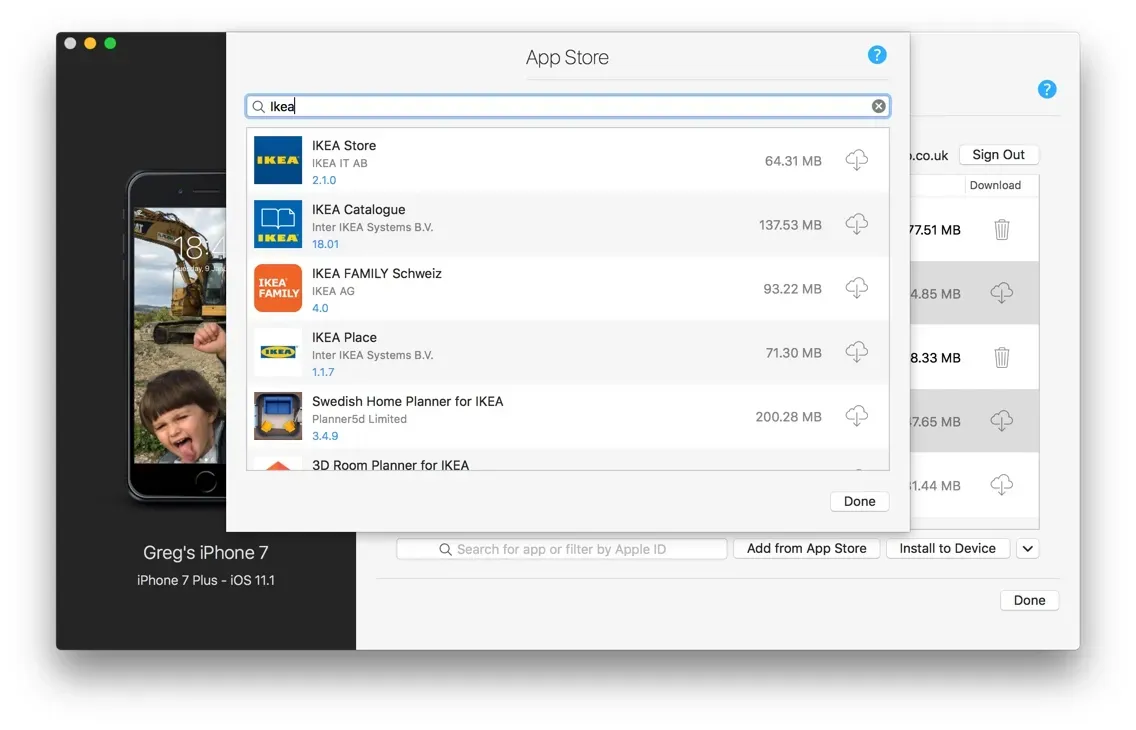The width and height of the screenshot is (1136, 730).
Task: Download IKEA Store via its cloud icon
Action: pos(857,160)
